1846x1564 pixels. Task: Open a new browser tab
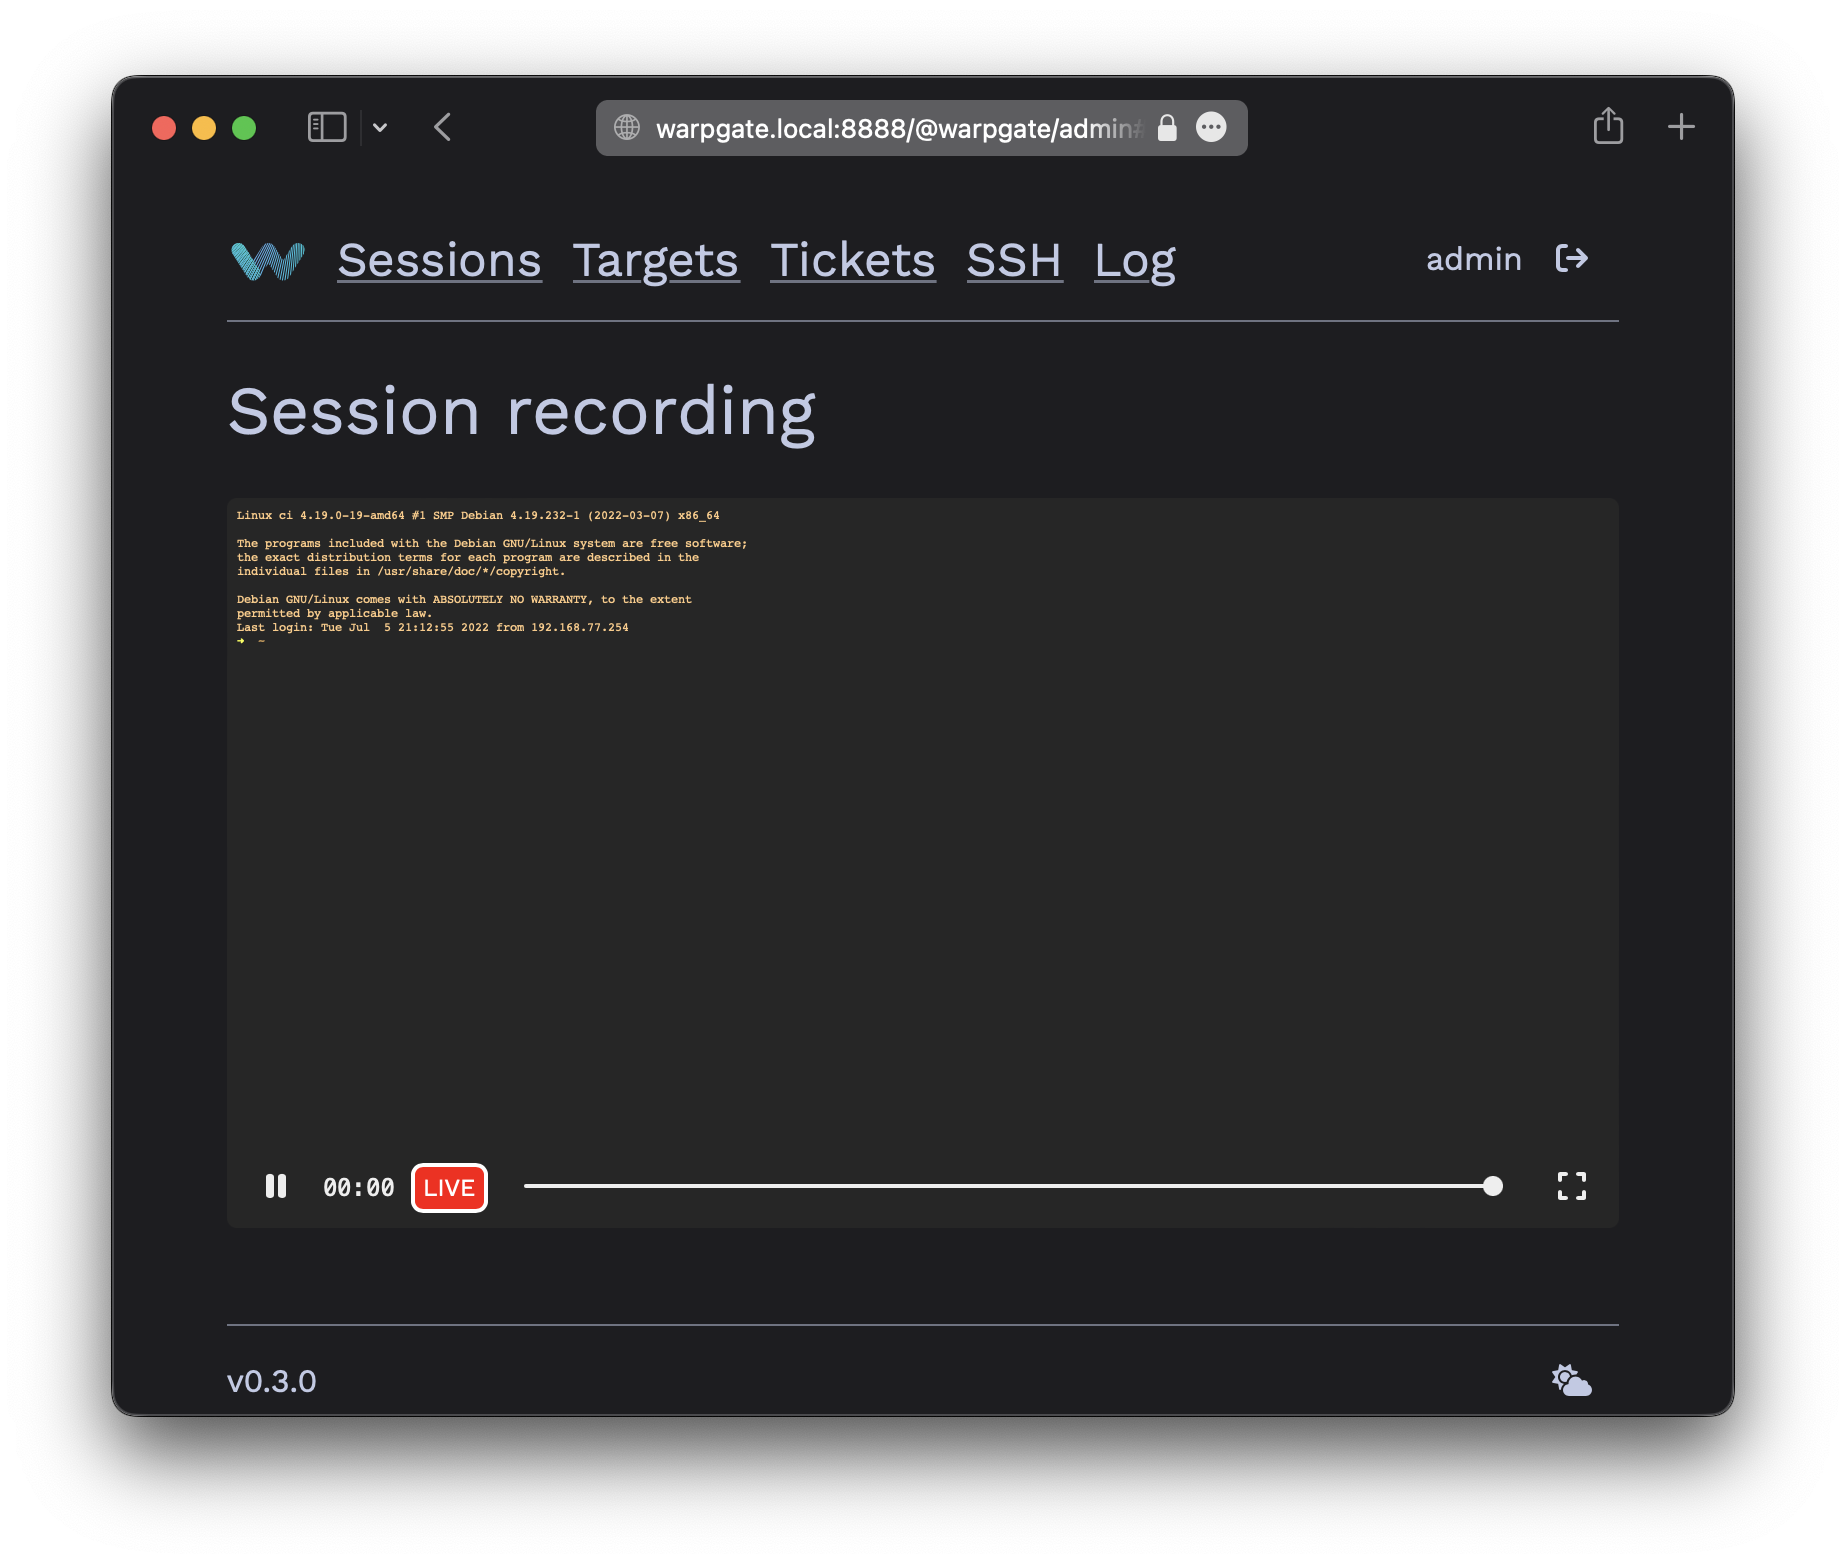[x=1681, y=127]
